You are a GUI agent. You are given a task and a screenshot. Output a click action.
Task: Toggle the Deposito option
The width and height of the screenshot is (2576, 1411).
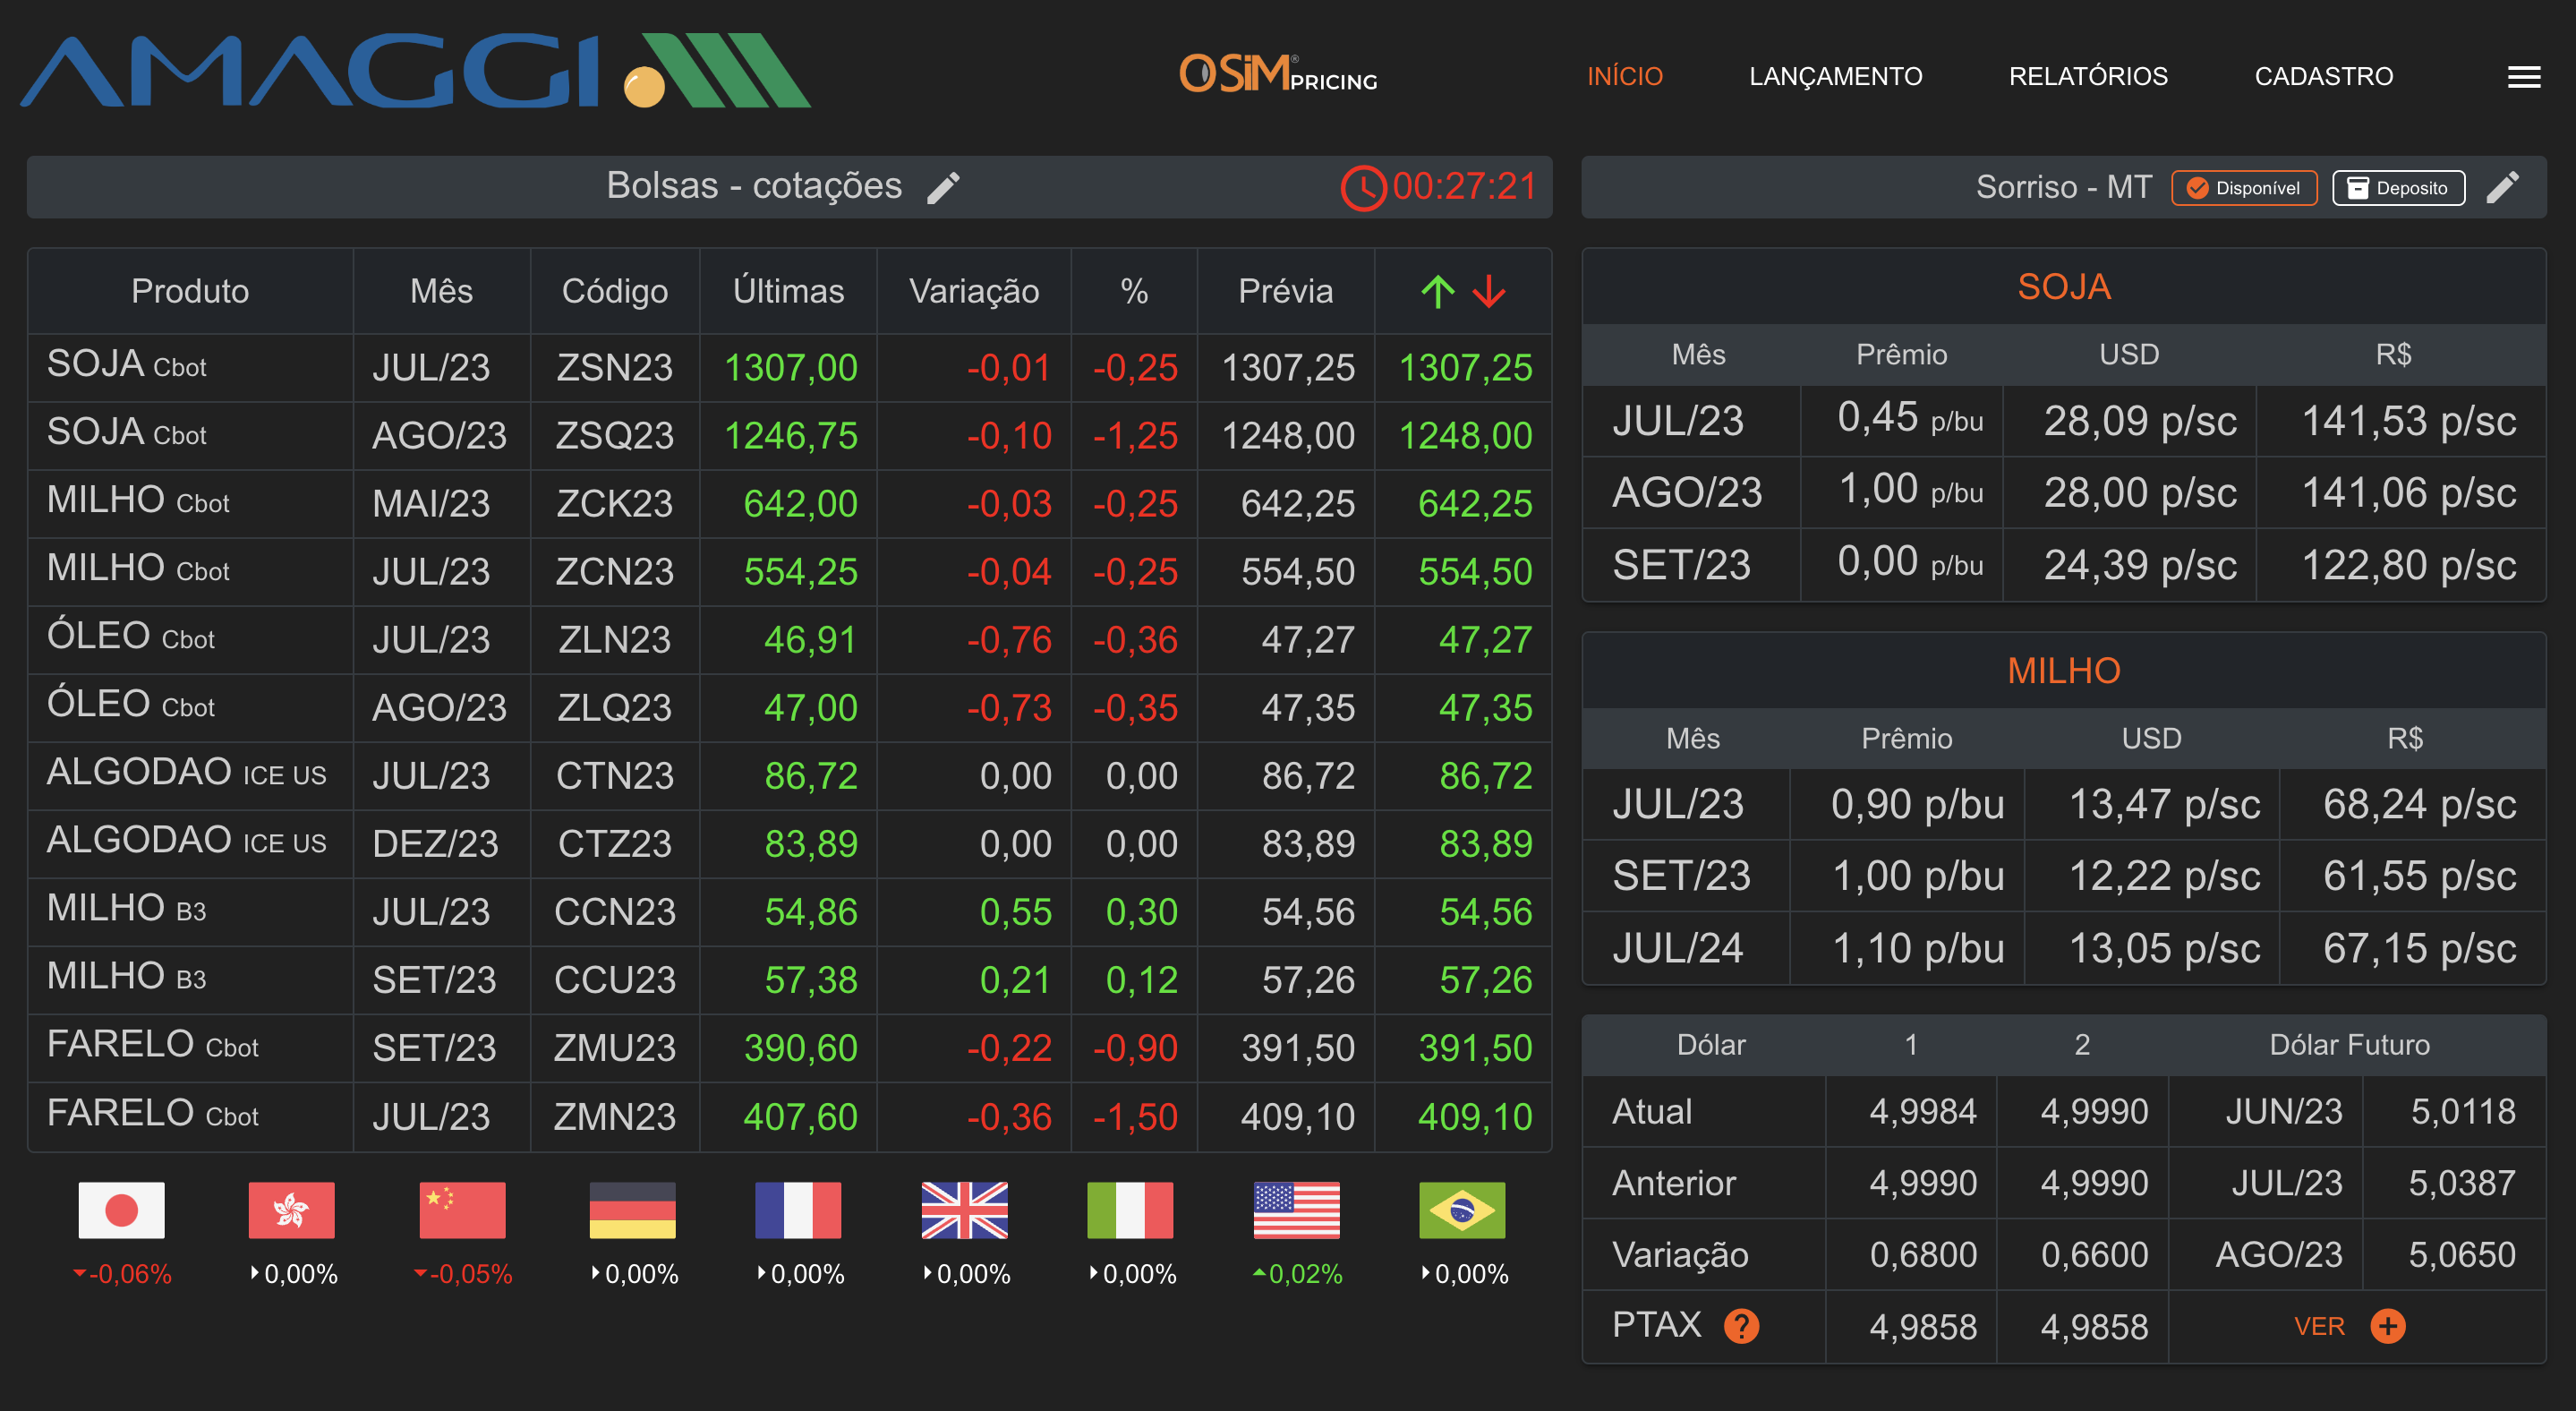2397,188
